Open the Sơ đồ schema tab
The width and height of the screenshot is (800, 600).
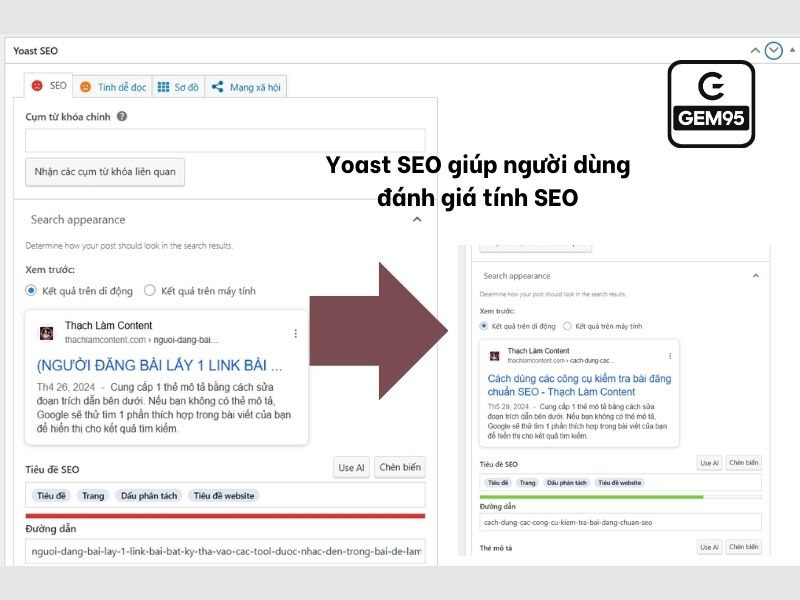coord(179,87)
